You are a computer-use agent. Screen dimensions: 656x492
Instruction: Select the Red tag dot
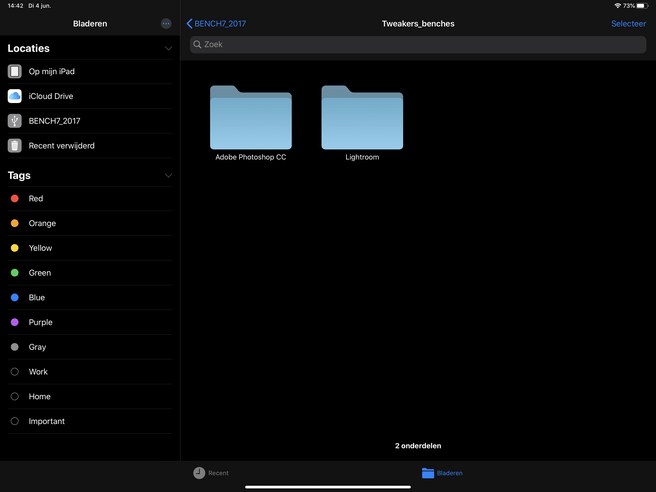(x=15, y=198)
